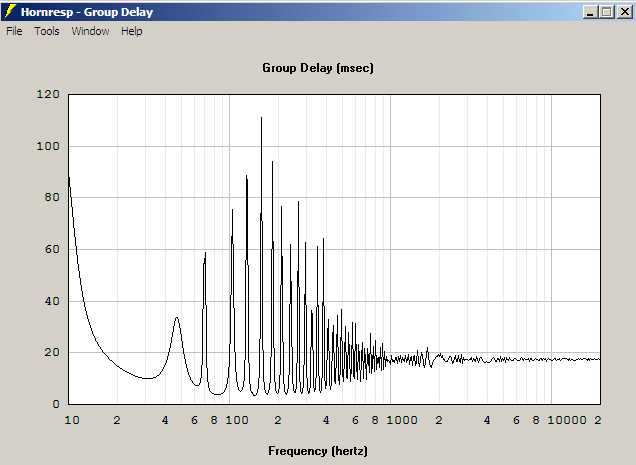Click the 80 label on the vertical axis
The image size is (636, 465).
tap(52, 197)
